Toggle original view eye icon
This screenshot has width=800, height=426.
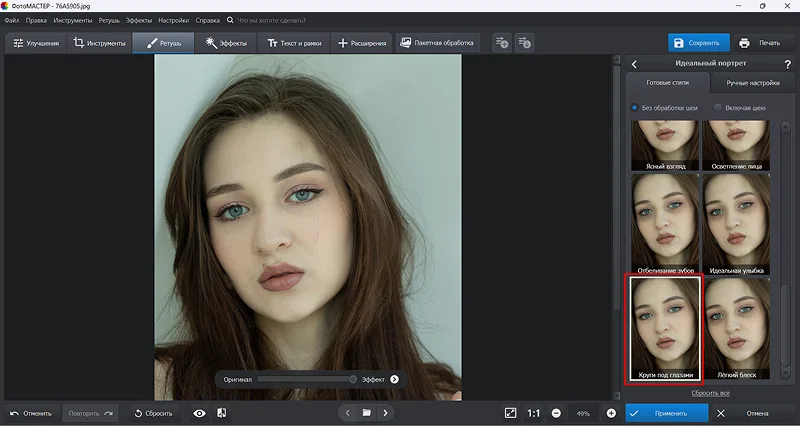[199, 413]
